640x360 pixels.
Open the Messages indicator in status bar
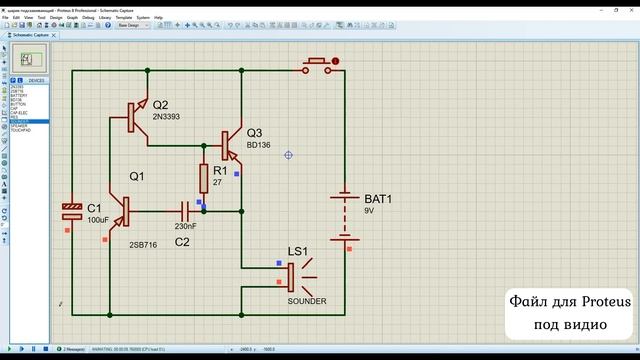click(71, 349)
